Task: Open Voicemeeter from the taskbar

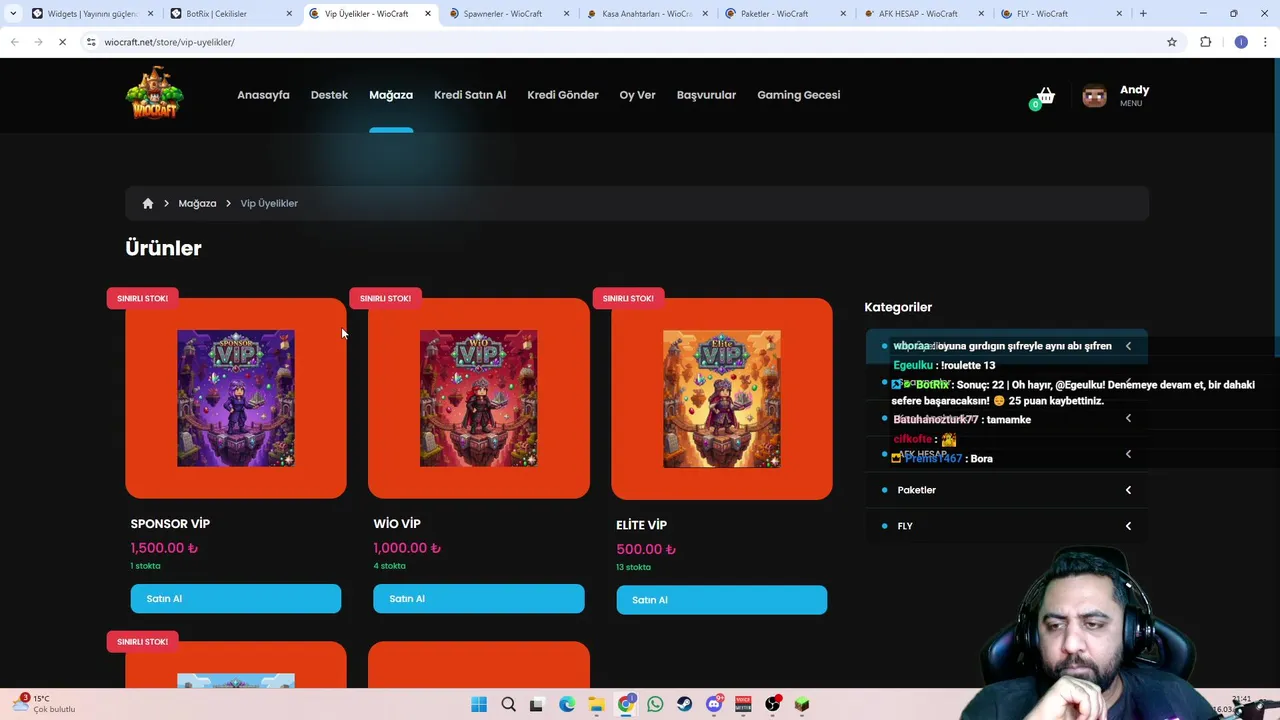Action: (x=743, y=705)
